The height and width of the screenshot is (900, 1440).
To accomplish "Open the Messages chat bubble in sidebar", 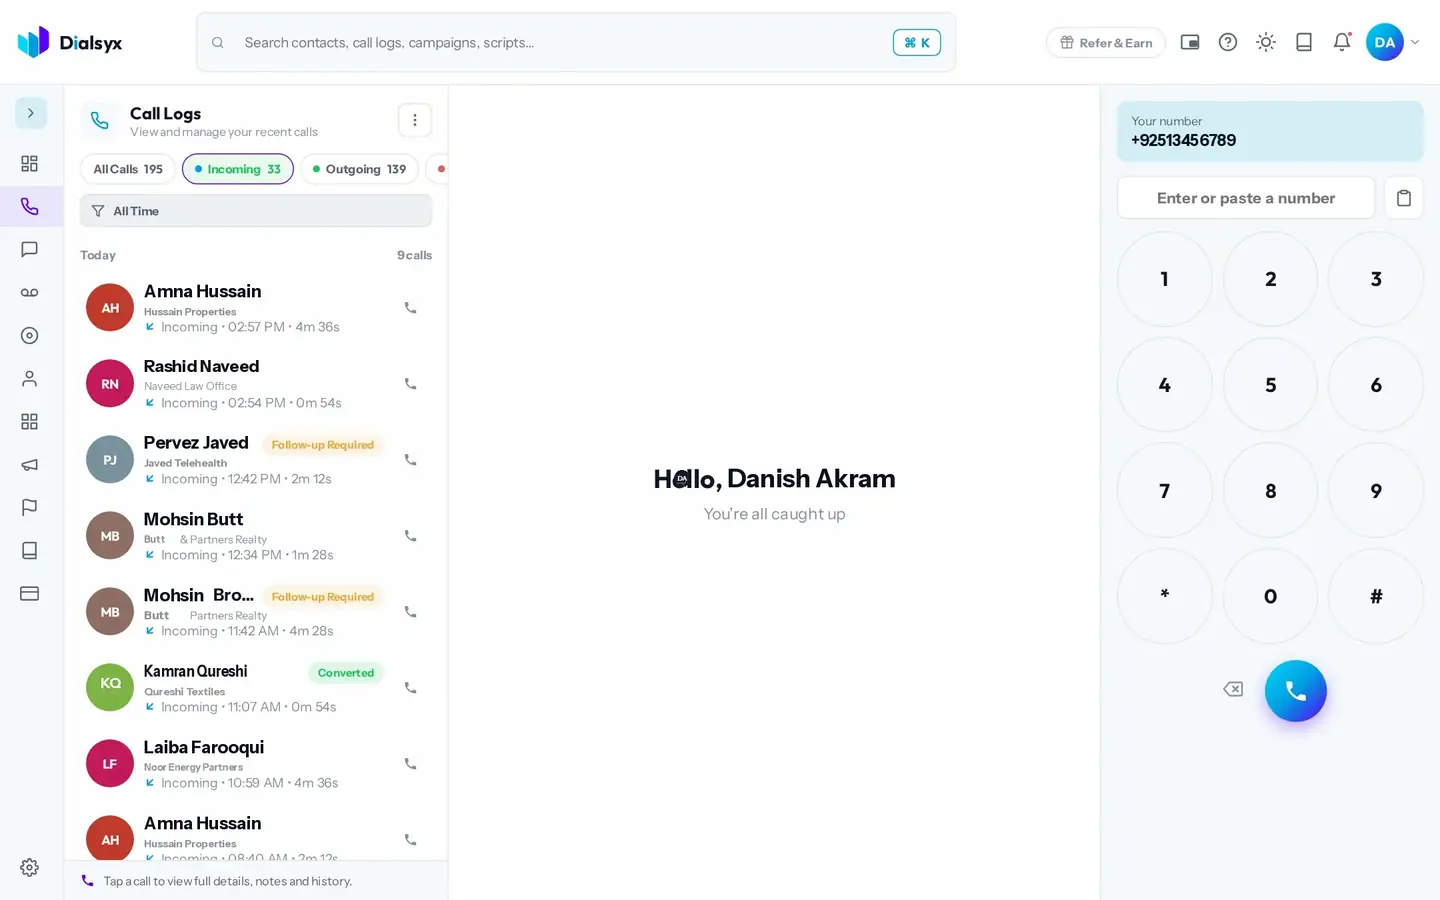I will [30, 250].
